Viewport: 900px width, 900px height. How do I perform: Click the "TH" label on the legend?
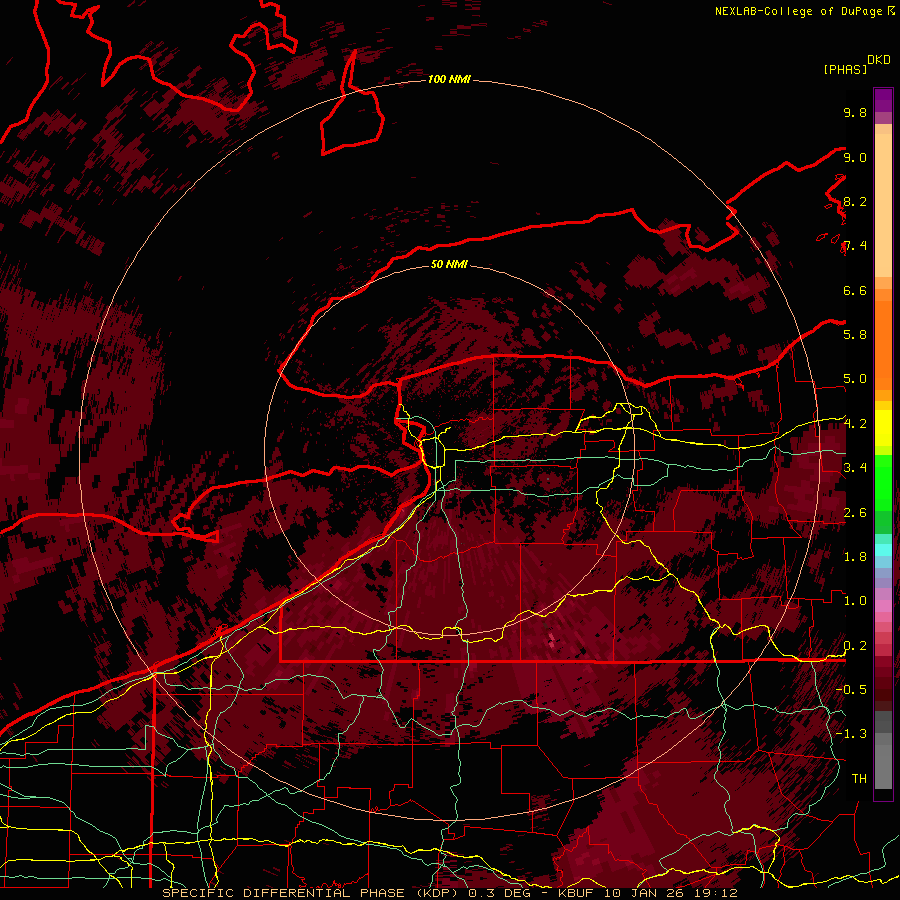pos(859,778)
